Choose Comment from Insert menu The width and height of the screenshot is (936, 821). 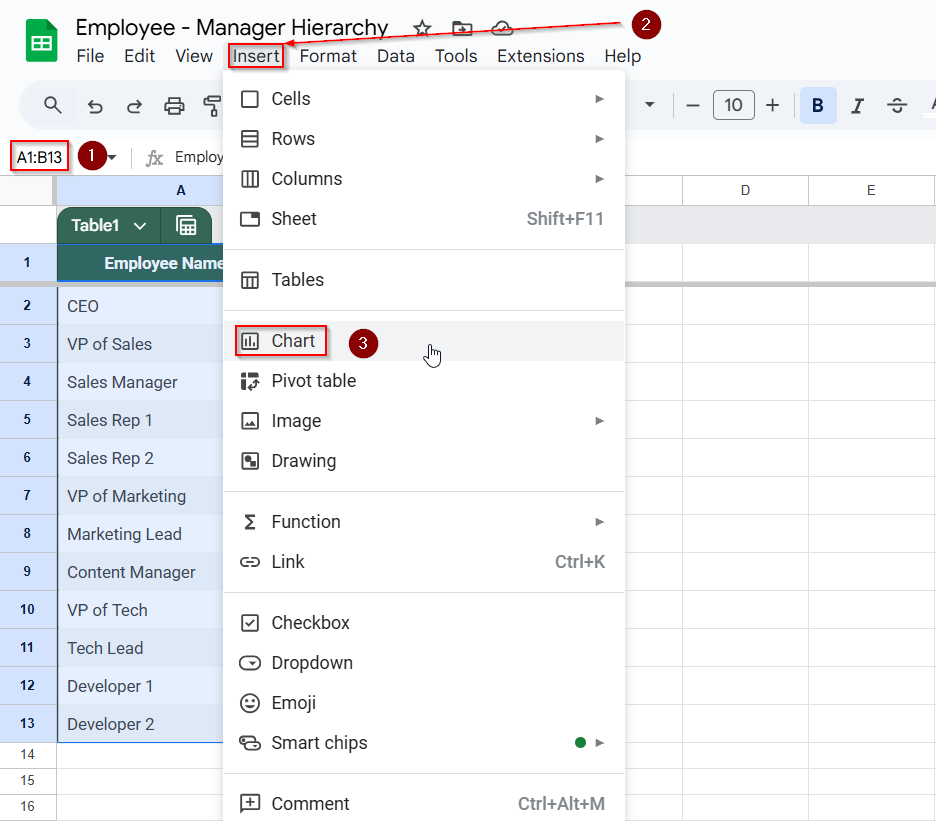pos(424,804)
